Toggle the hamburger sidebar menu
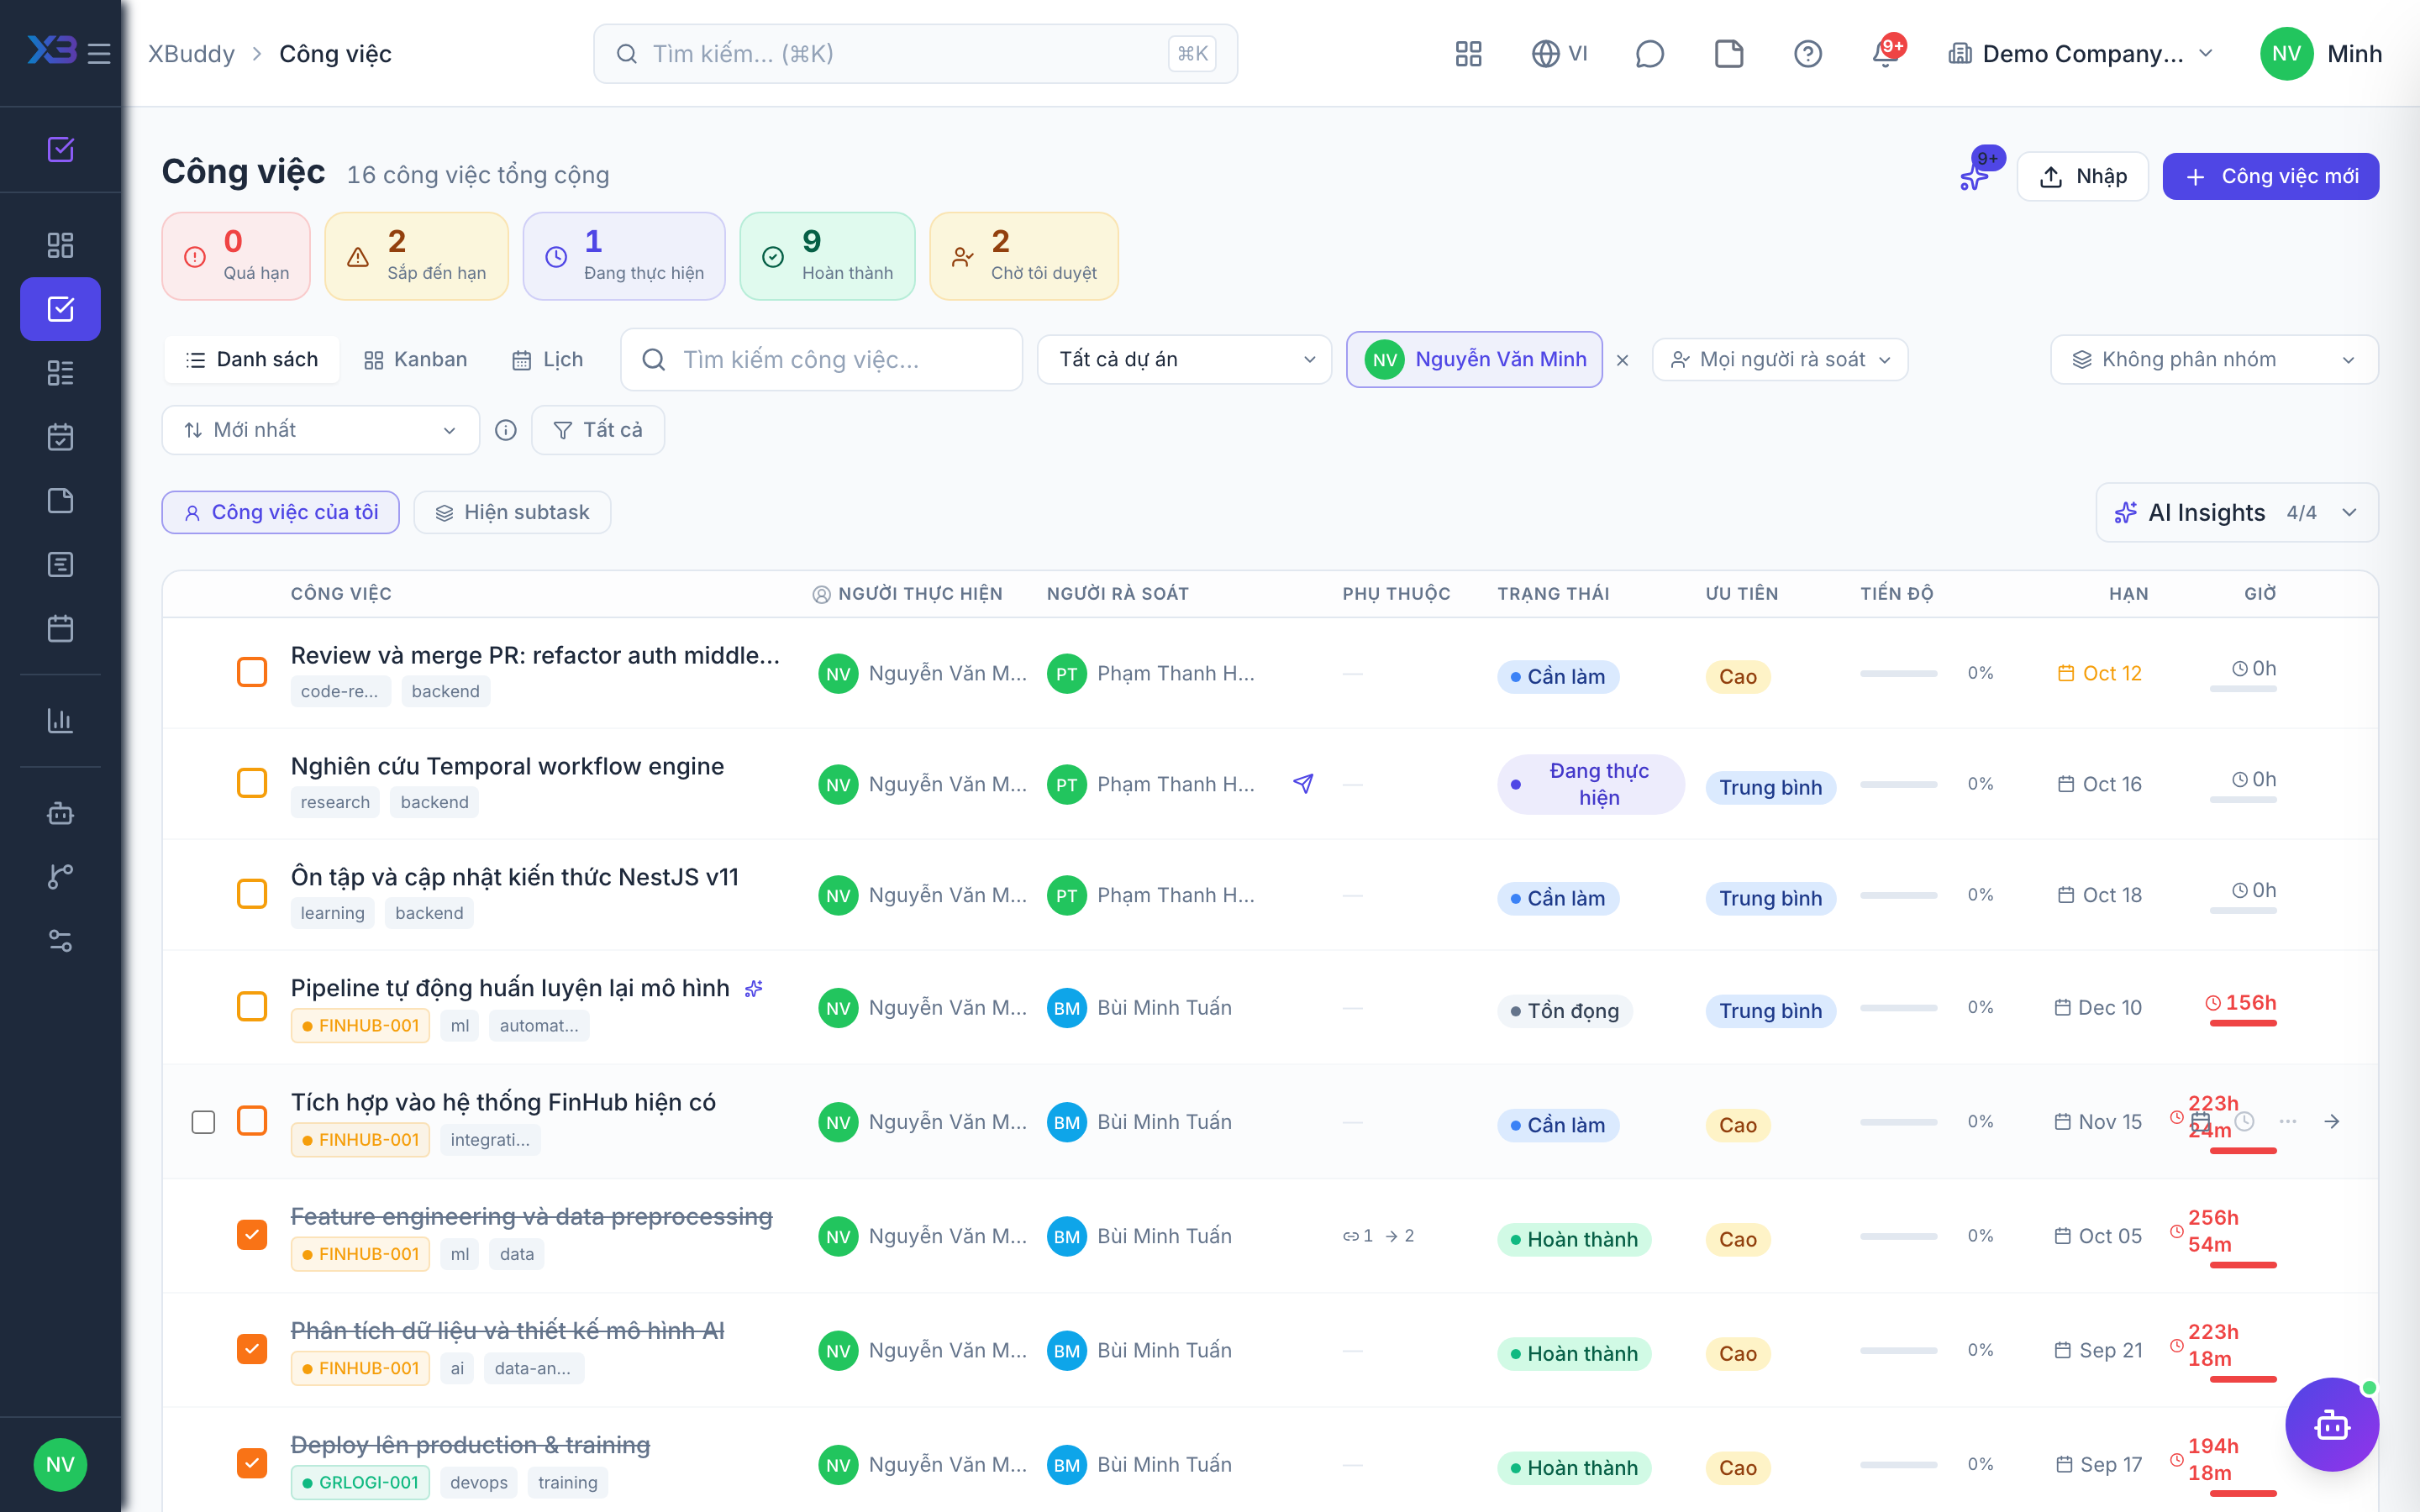Screen dimensions: 2420x1512 (98, 53)
